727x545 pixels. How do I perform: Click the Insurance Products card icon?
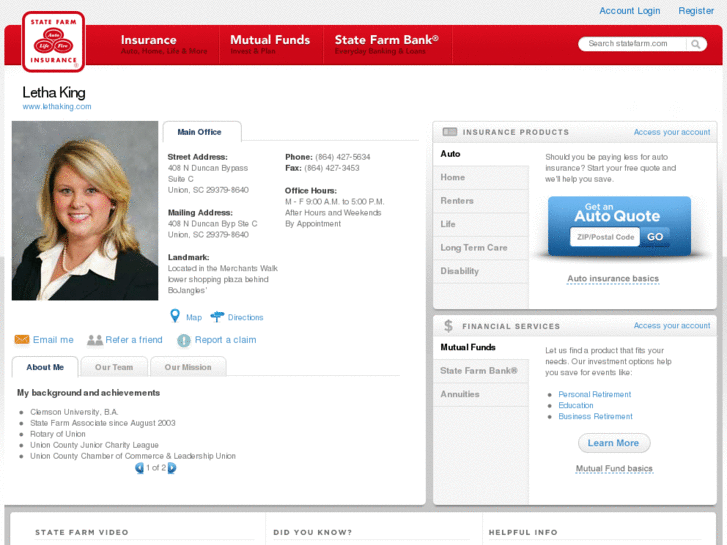pyautogui.click(x=449, y=132)
